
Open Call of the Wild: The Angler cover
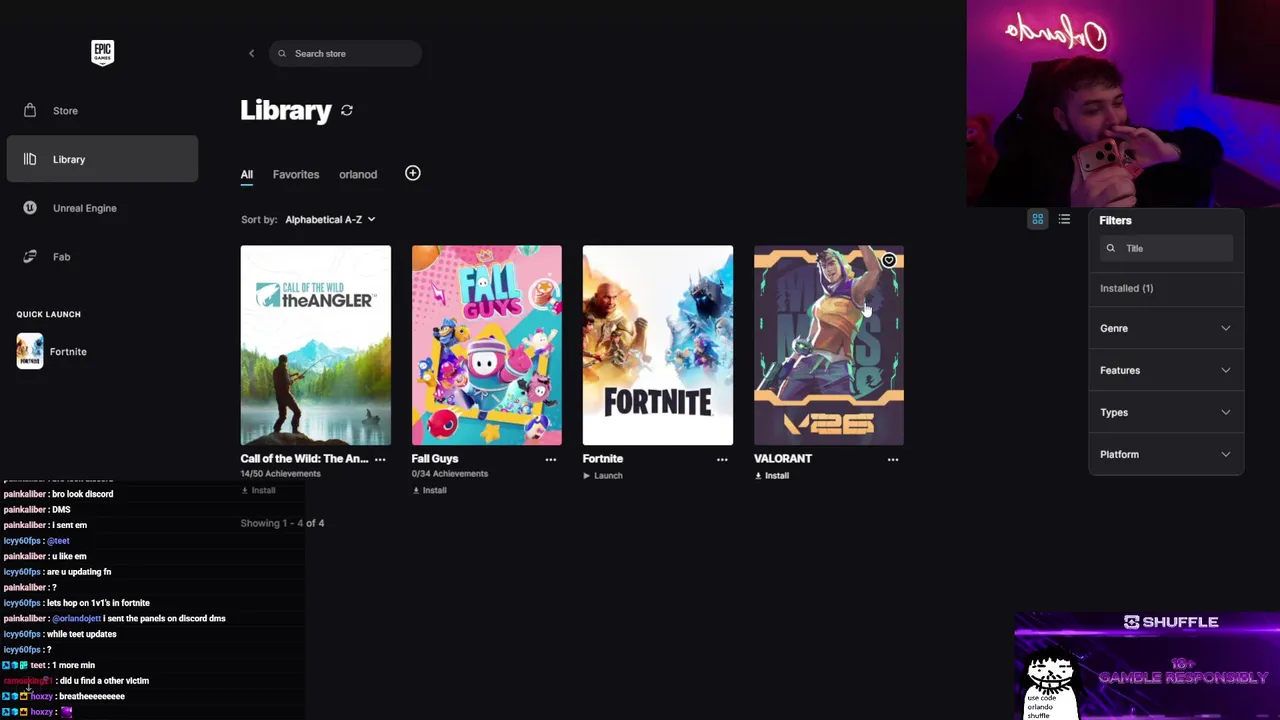click(316, 345)
